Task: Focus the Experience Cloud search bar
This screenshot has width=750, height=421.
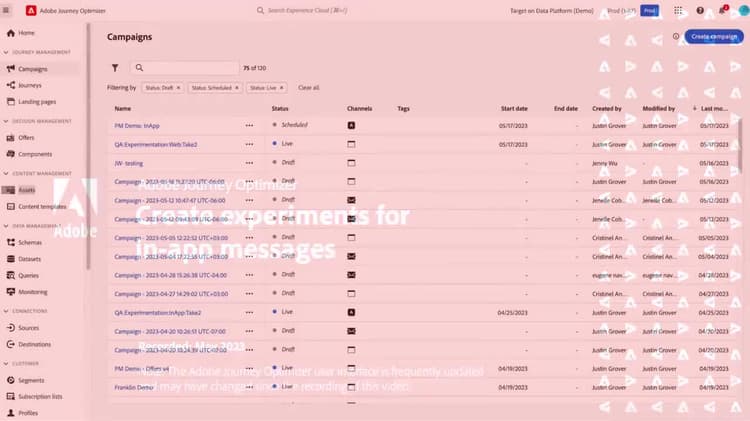Action: tap(306, 10)
